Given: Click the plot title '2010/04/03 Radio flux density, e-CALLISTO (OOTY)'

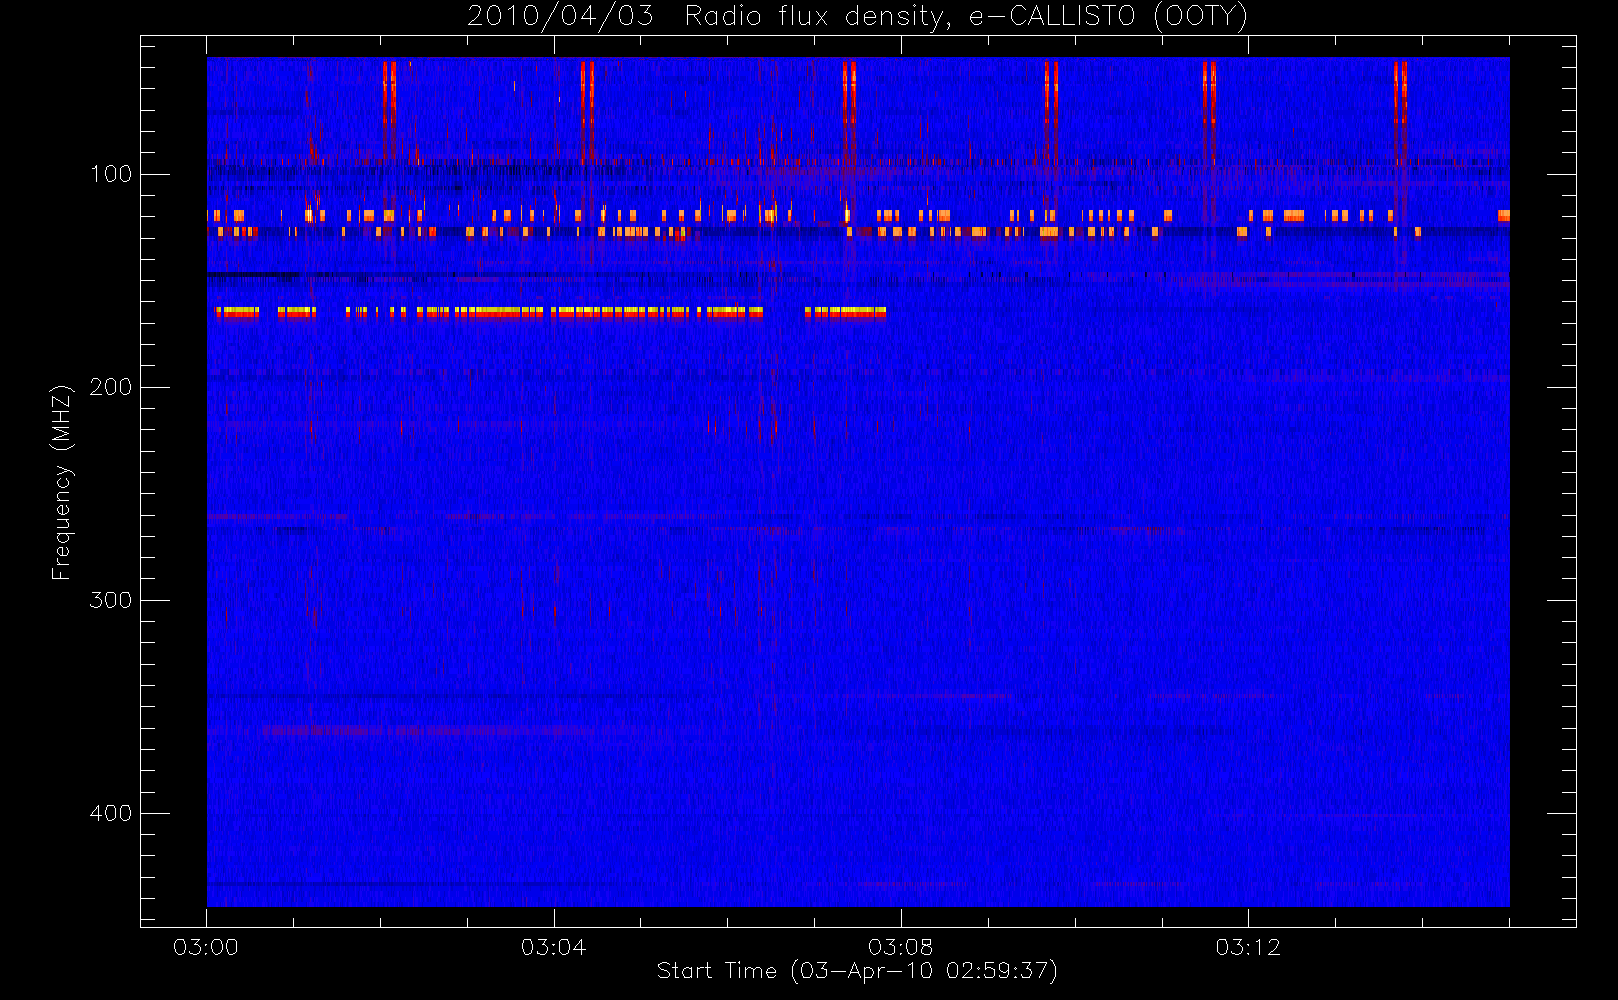Looking at the screenshot, I should click(858, 17).
